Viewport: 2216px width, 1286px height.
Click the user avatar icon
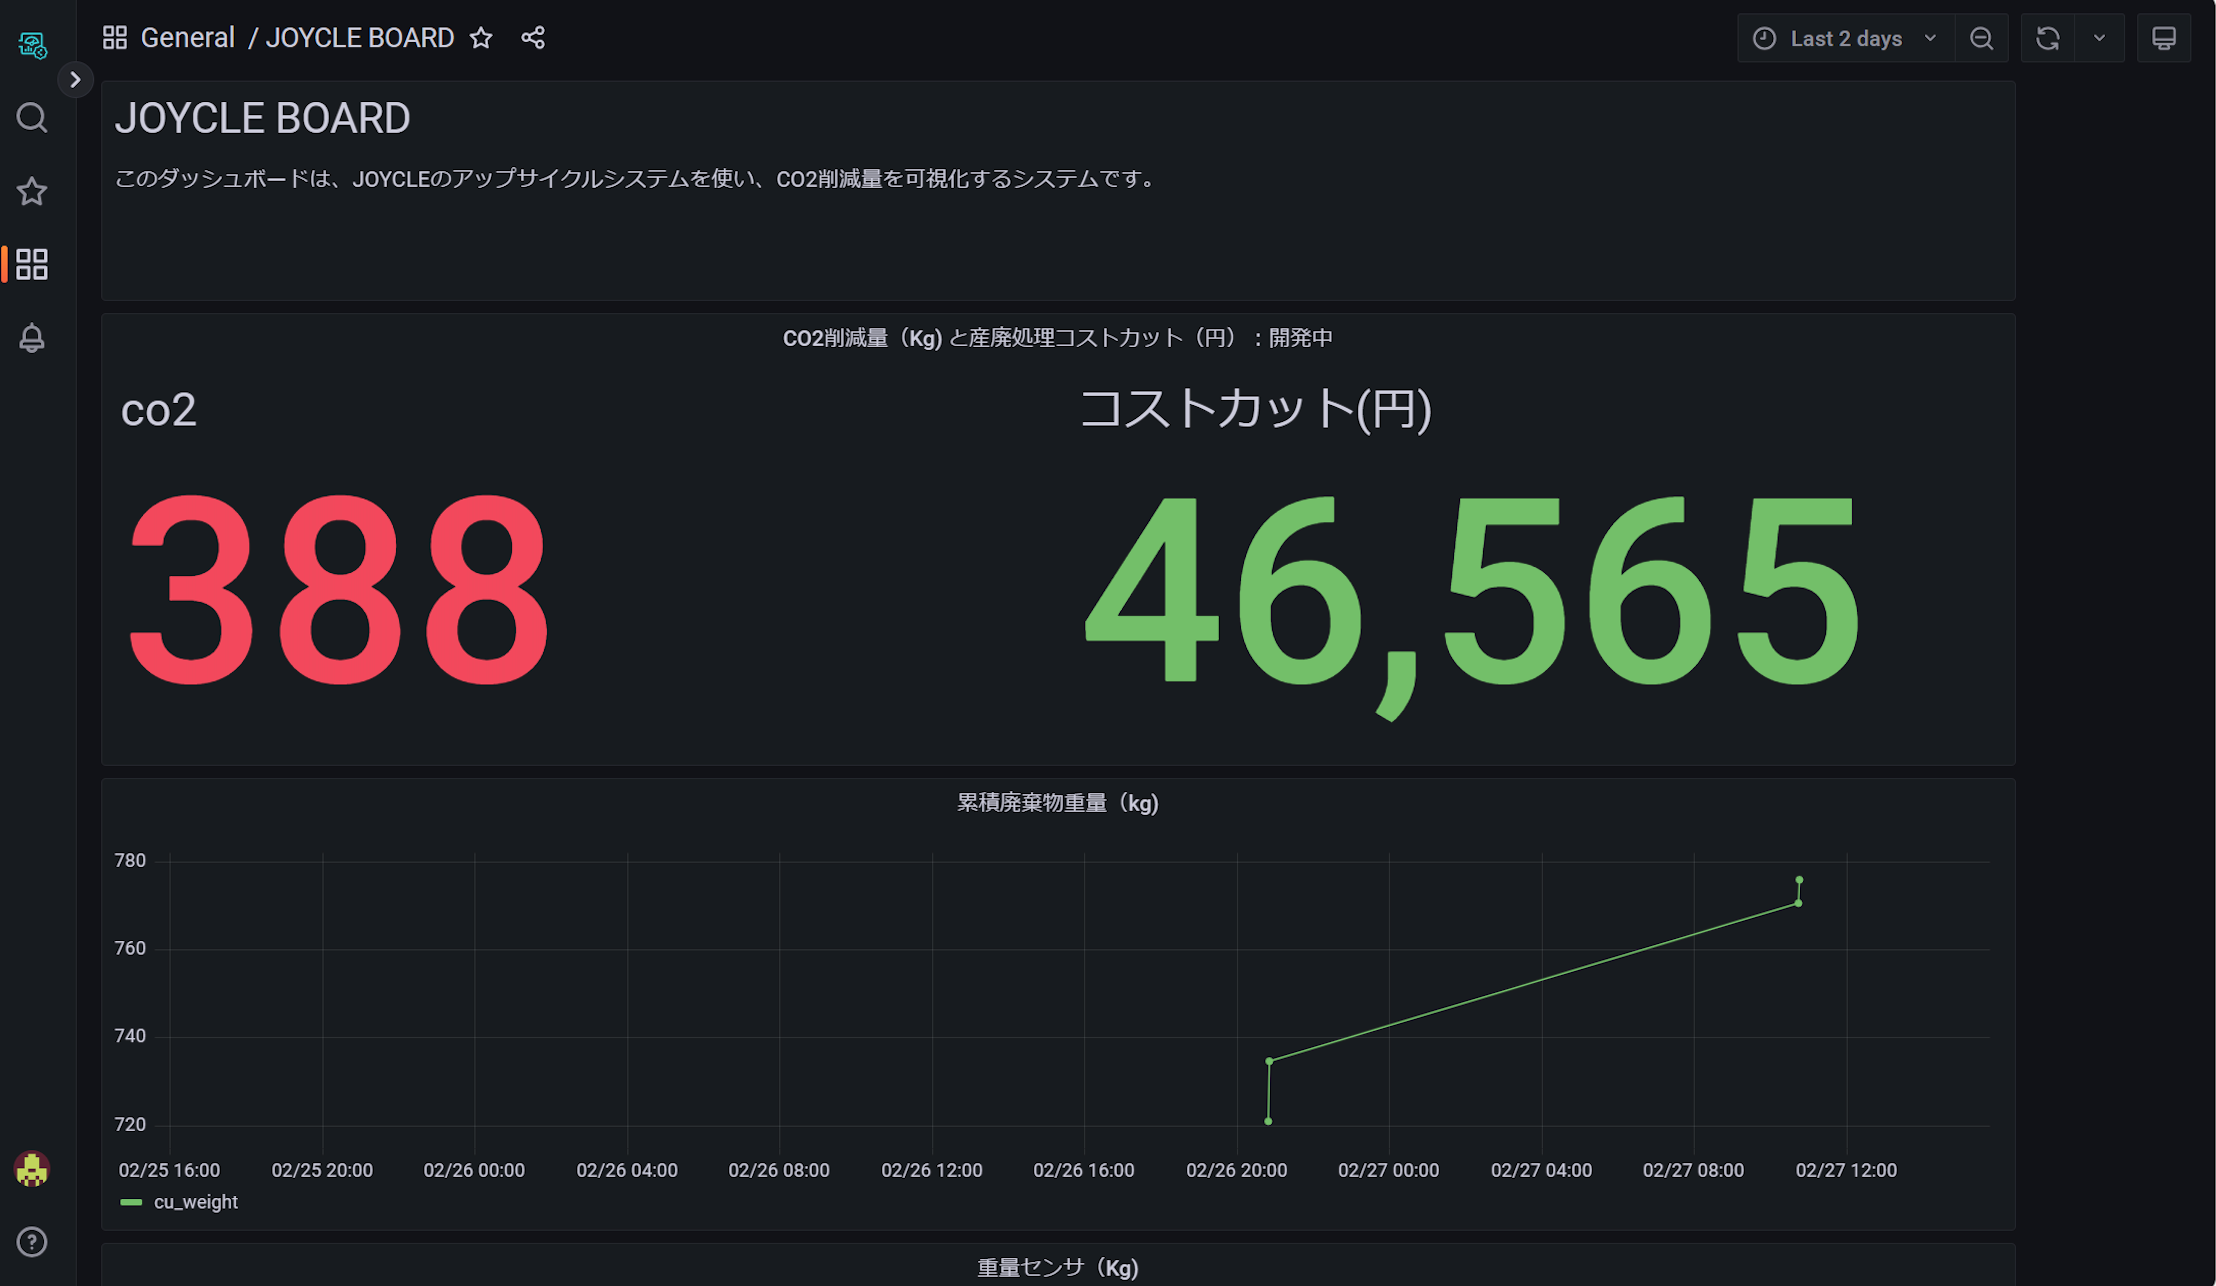pos(32,1168)
